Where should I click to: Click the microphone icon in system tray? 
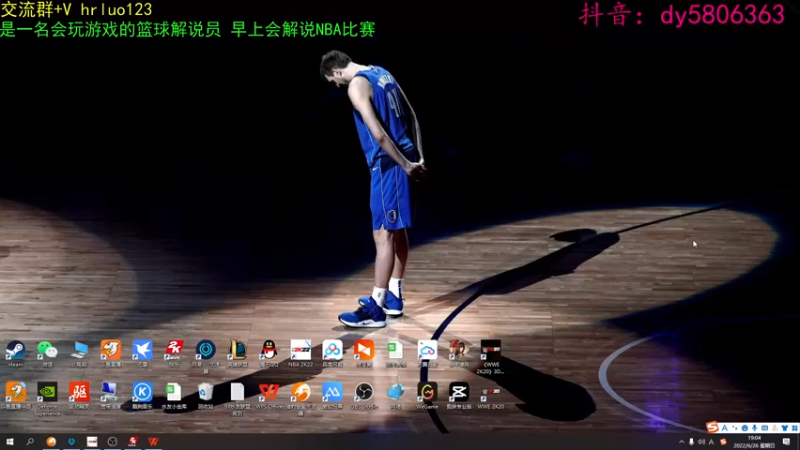tap(691, 442)
